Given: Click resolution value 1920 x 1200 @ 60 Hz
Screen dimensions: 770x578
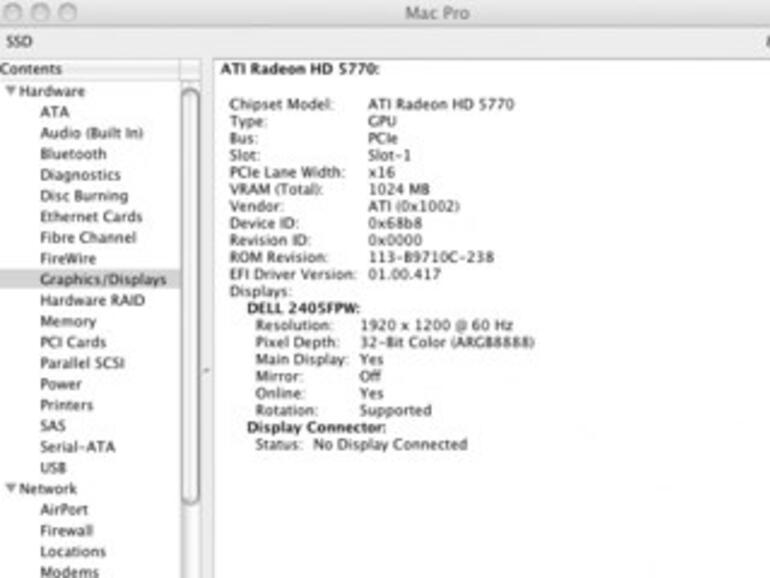Looking at the screenshot, I should point(437,325).
